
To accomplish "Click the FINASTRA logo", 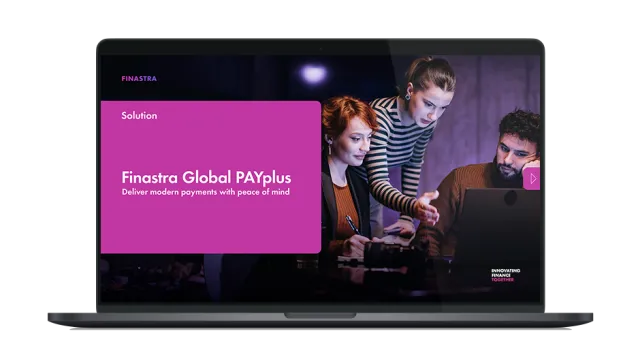I will click(139, 78).
